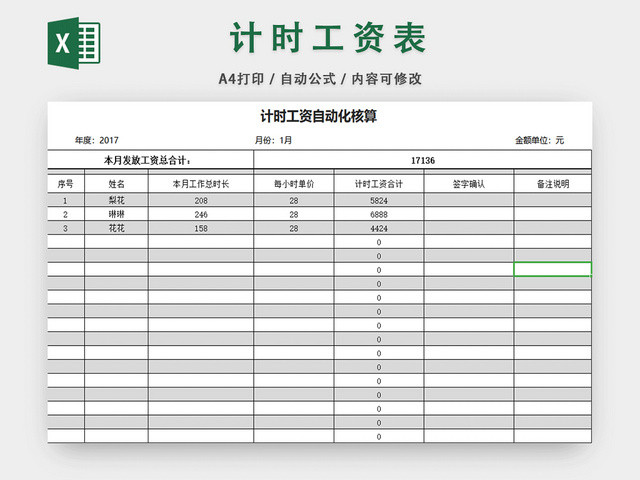
Task: Click the green-outlined active cell in 备注说明 column
Action: click(553, 269)
